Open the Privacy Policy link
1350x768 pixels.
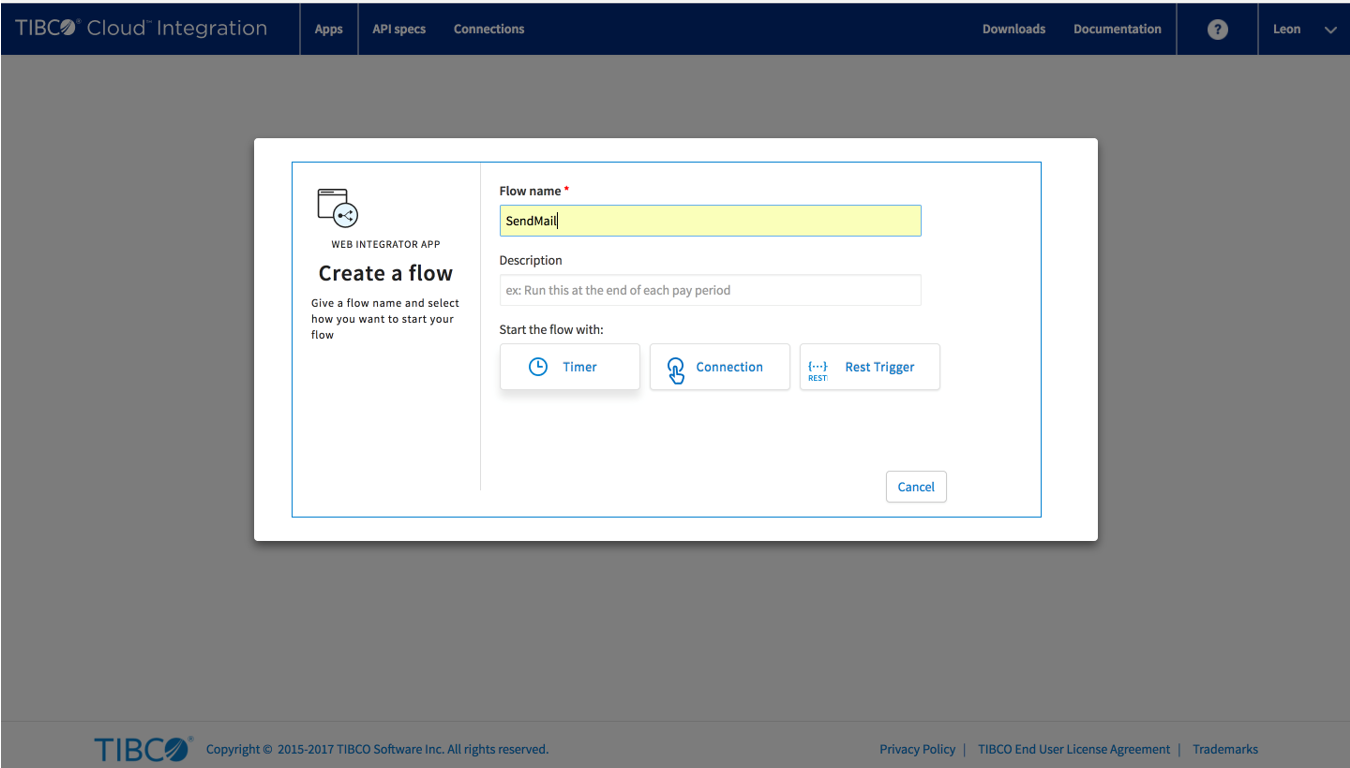917,749
